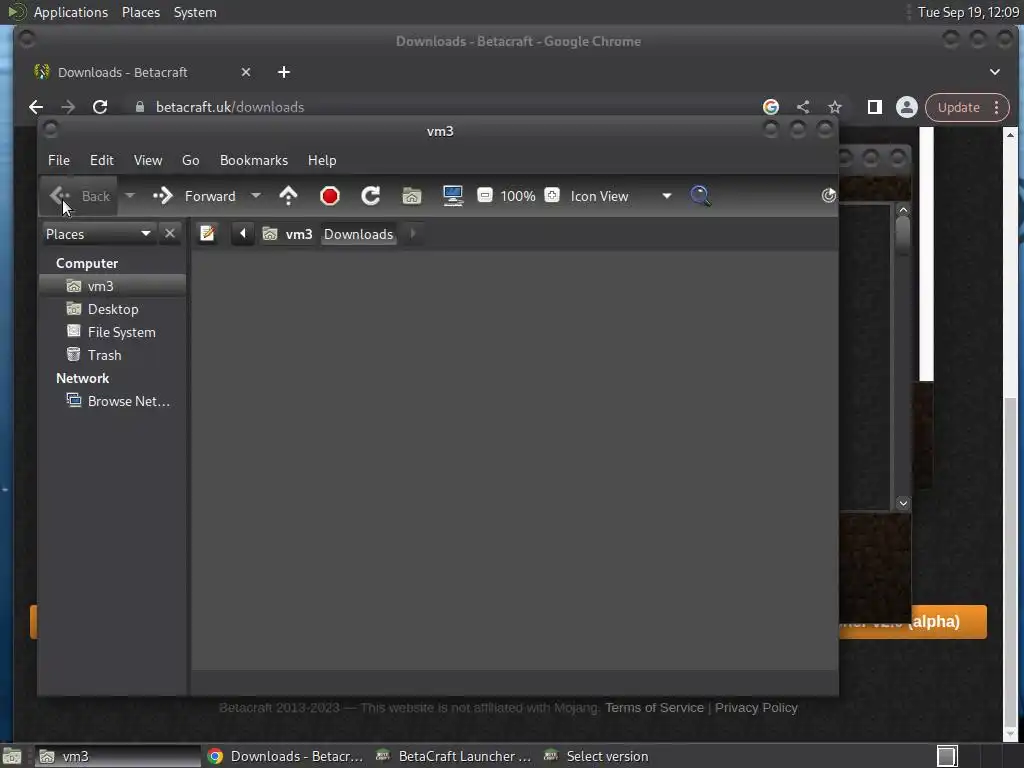The height and width of the screenshot is (768, 1024).
Task: Click the clock in the top panel
Action: coord(968,12)
